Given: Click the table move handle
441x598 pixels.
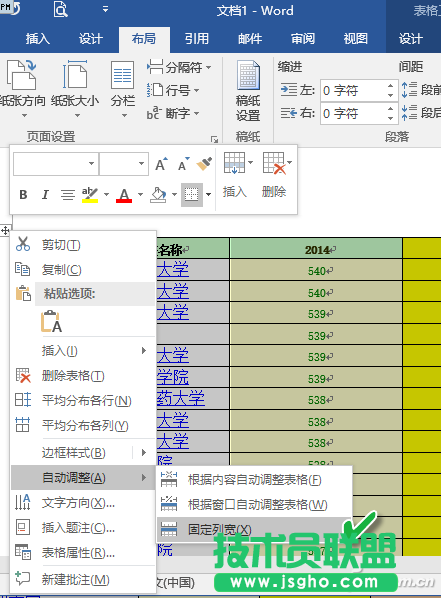Looking at the screenshot, I should (5, 230).
